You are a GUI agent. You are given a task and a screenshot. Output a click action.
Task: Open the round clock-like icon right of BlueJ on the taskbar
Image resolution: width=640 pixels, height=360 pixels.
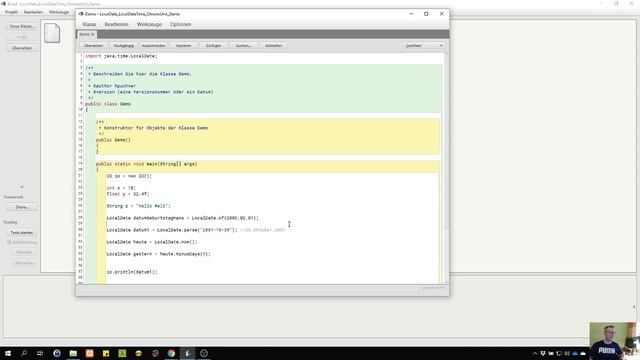[x=204, y=353]
